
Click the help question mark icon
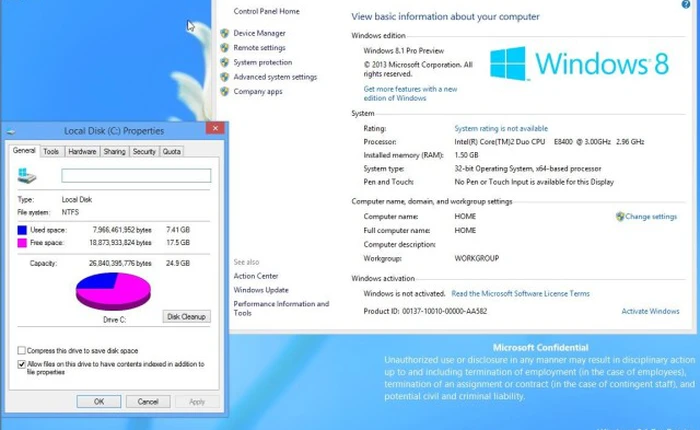(x=686, y=4)
